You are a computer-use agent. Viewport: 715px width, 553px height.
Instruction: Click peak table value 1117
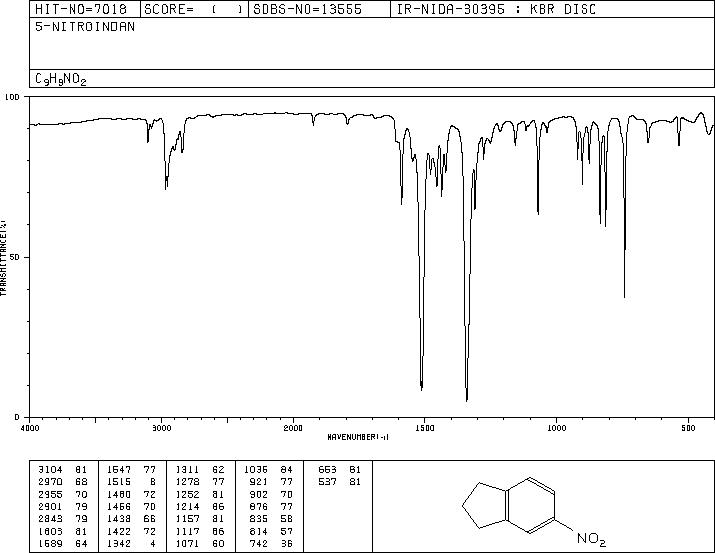(x=187, y=532)
